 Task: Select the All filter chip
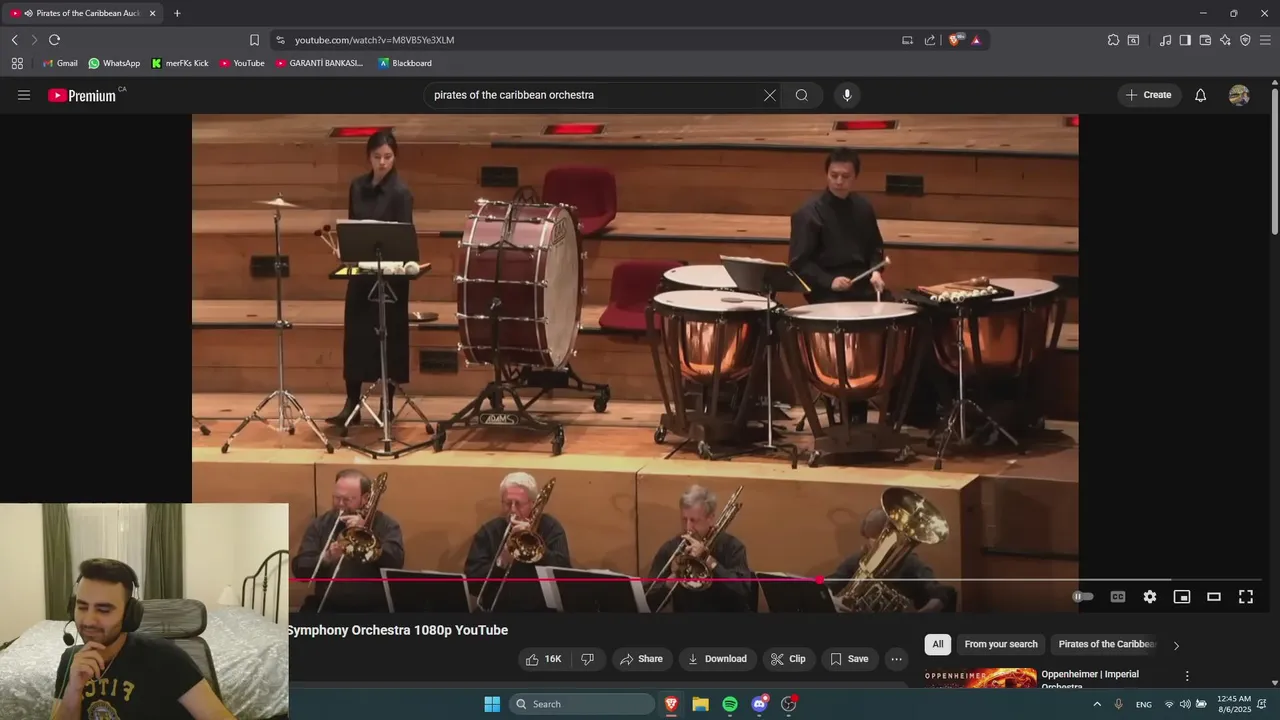point(938,644)
